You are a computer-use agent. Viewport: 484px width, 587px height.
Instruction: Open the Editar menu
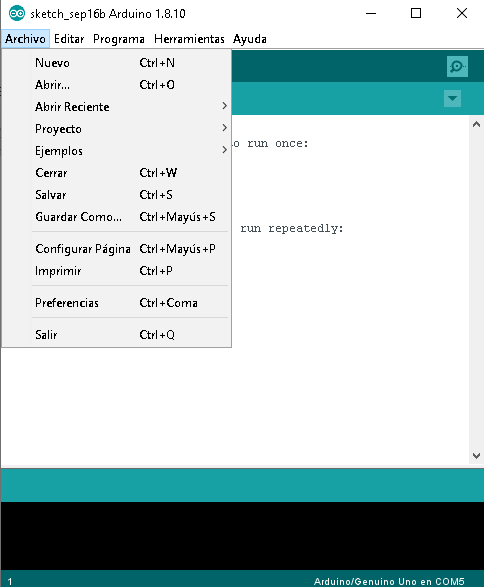69,39
